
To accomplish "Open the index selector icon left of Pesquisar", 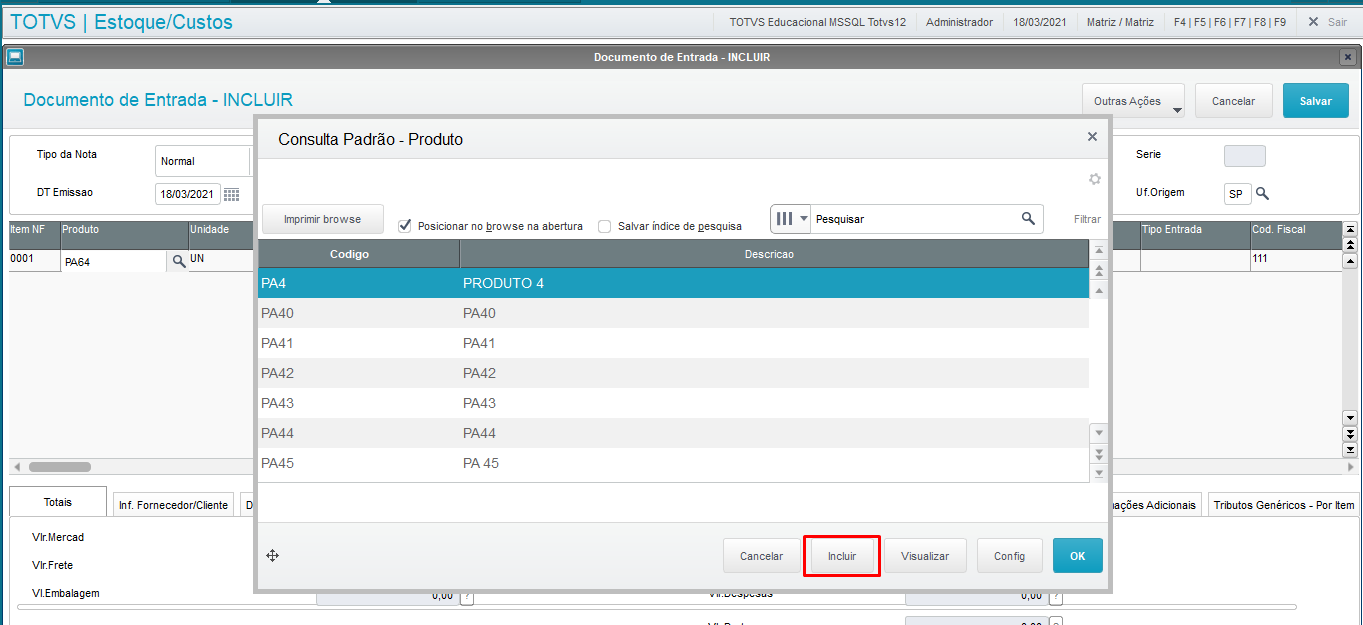I will (791, 219).
